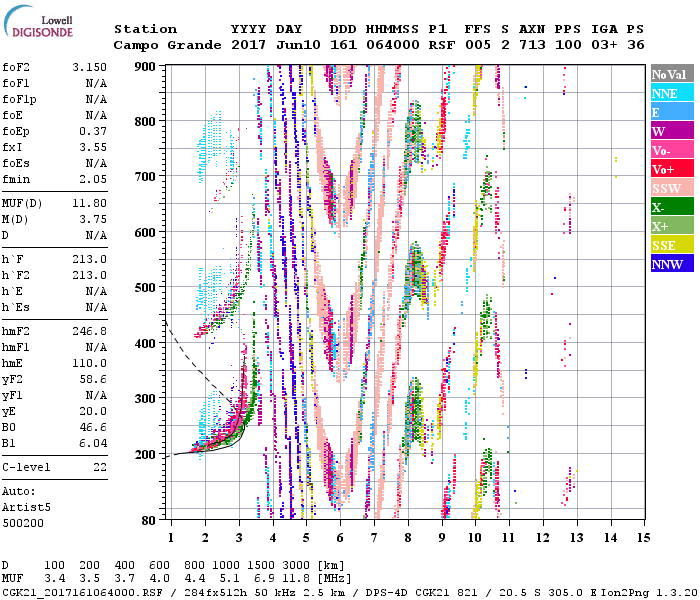700x600 pixels.
Task: Click the SSE yellow legend swatch
Action: point(671,245)
